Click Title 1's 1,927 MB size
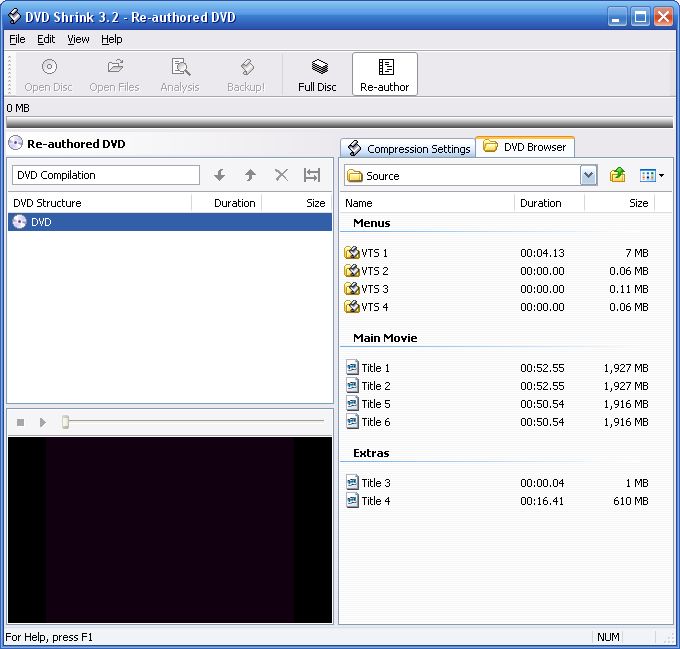This screenshot has height=649, width=680. [626, 368]
